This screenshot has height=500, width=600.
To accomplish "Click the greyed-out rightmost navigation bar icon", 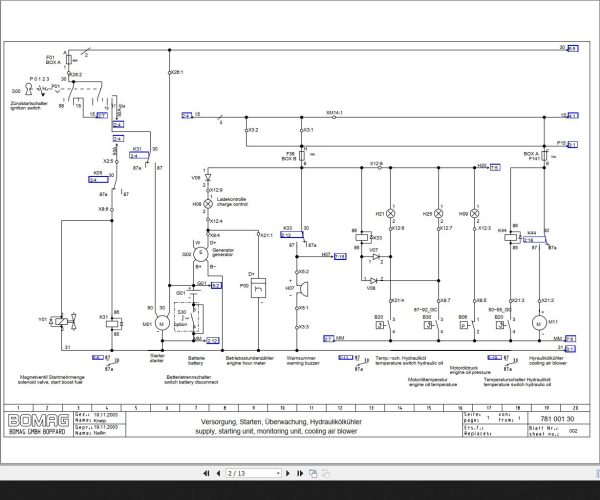I will pyautogui.click(x=326, y=473).
